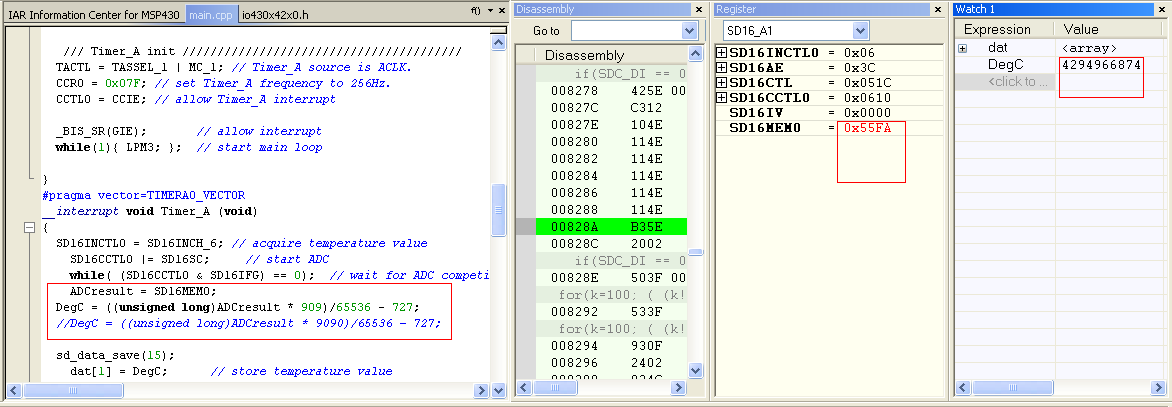Close the editor window tab

(502, 10)
